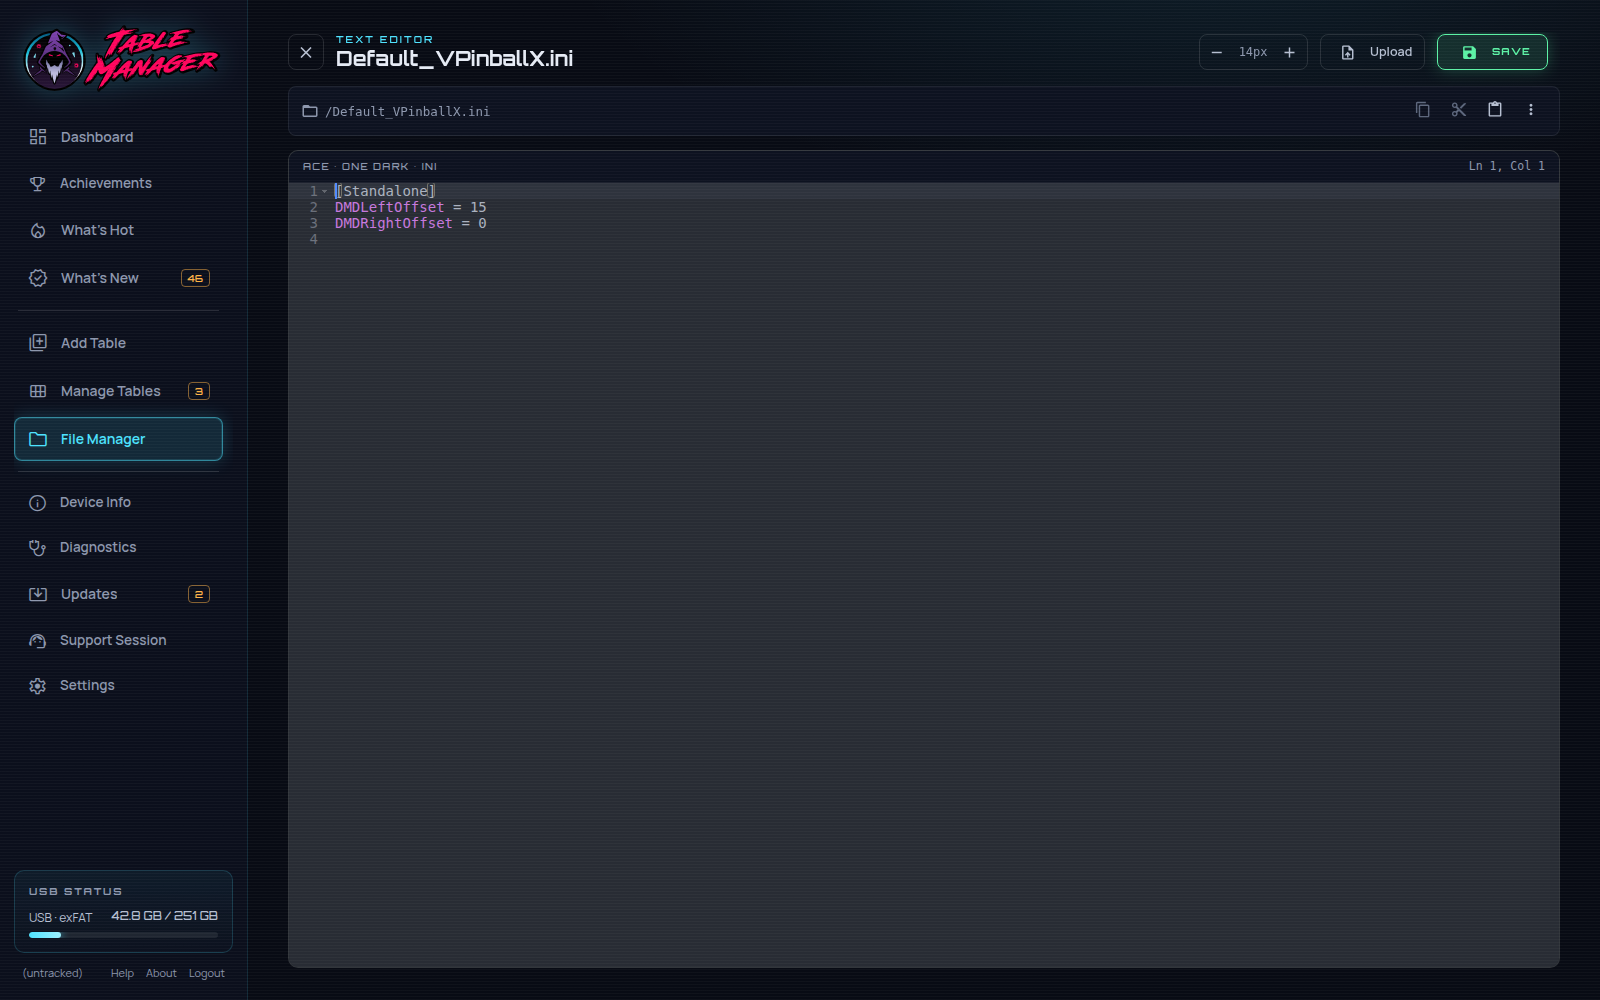Click the 46 badge beside What's New
The width and height of the screenshot is (1600, 1000).
pyautogui.click(x=195, y=278)
